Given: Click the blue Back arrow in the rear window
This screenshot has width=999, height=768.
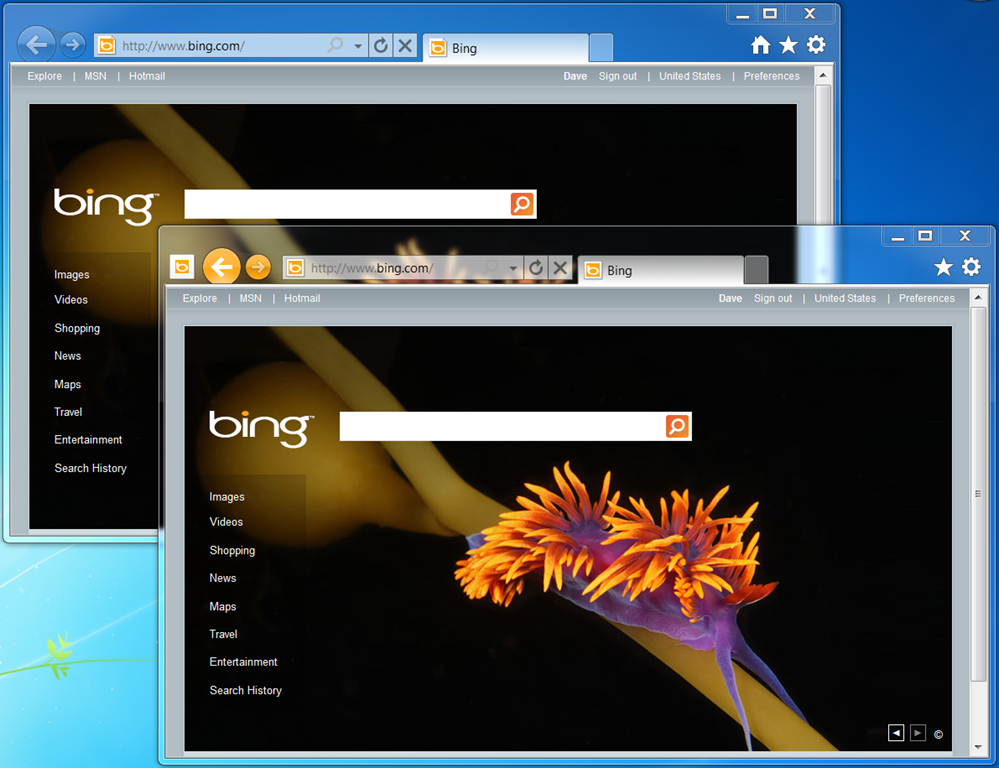Looking at the screenshot, I should (x=36, y=44).
